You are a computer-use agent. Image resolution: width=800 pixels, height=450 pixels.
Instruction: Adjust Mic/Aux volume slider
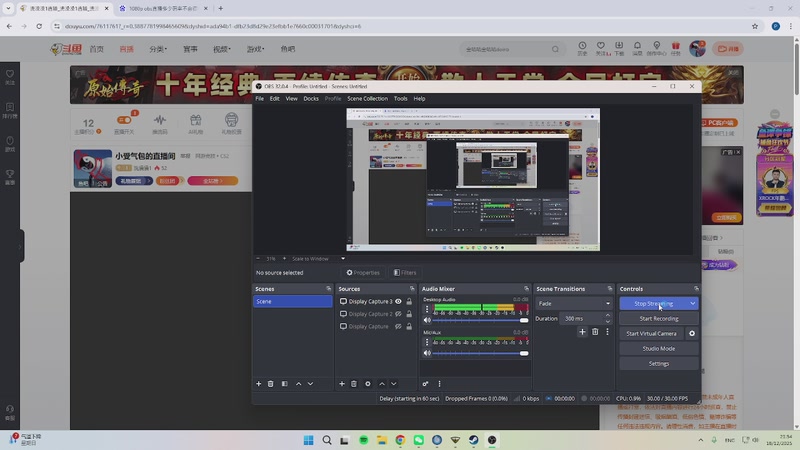pos(480,353)
